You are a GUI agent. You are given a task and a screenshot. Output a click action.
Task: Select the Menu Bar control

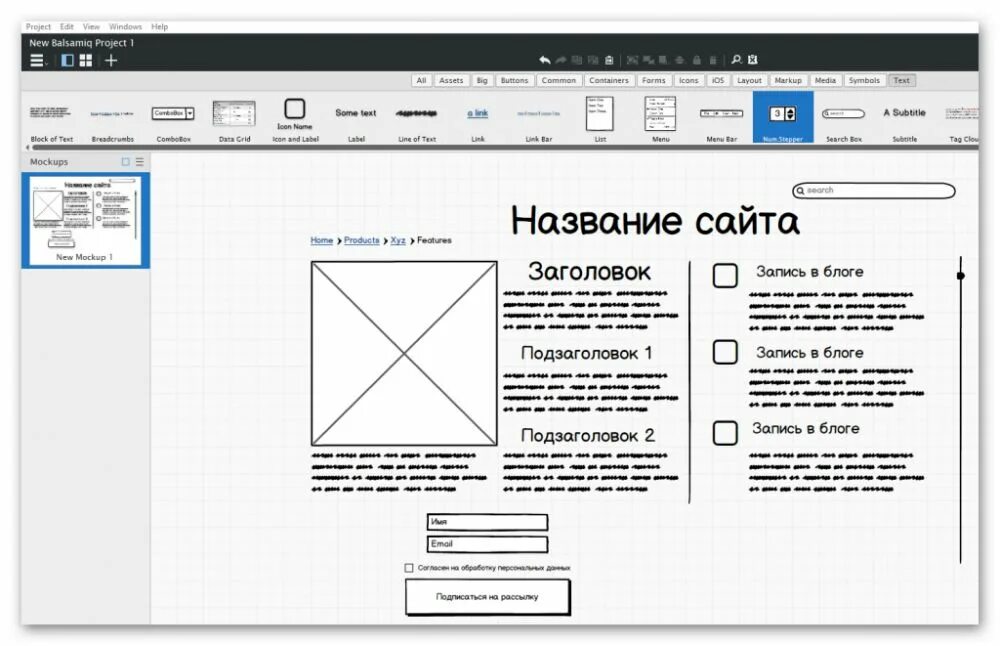[x=721, y=119]
